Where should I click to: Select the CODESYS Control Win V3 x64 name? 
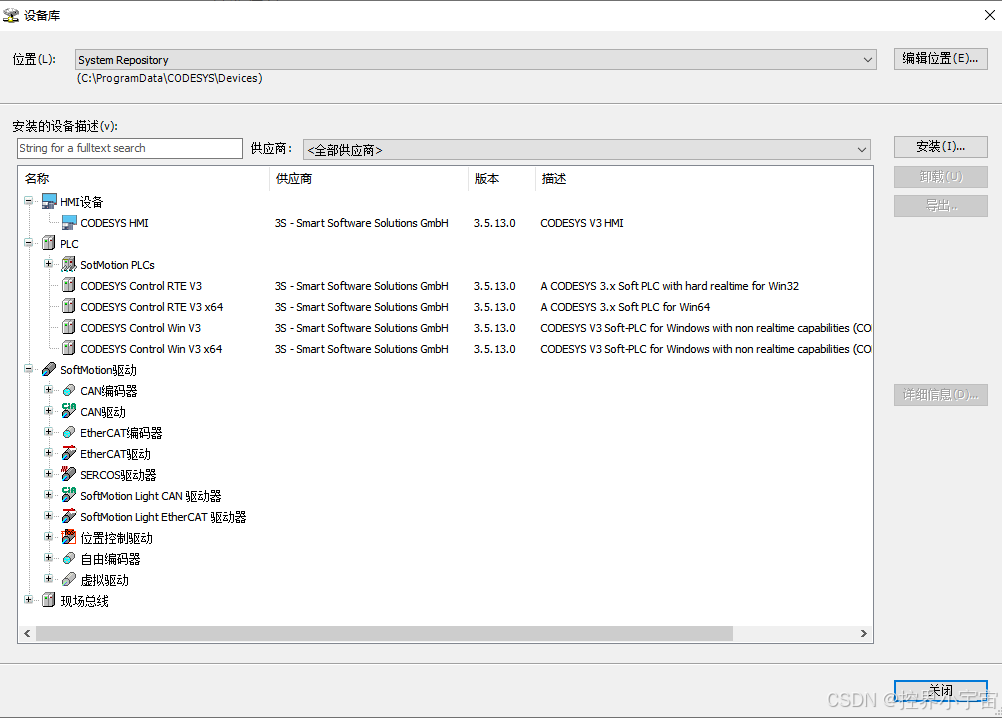point(151,349)
